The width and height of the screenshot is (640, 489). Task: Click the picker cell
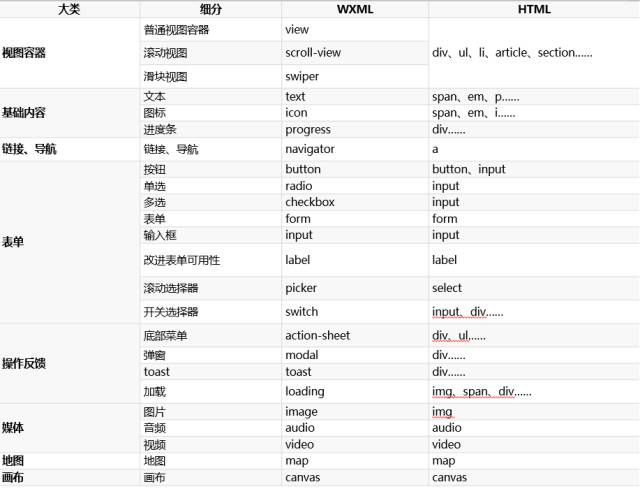coord(355,288)
